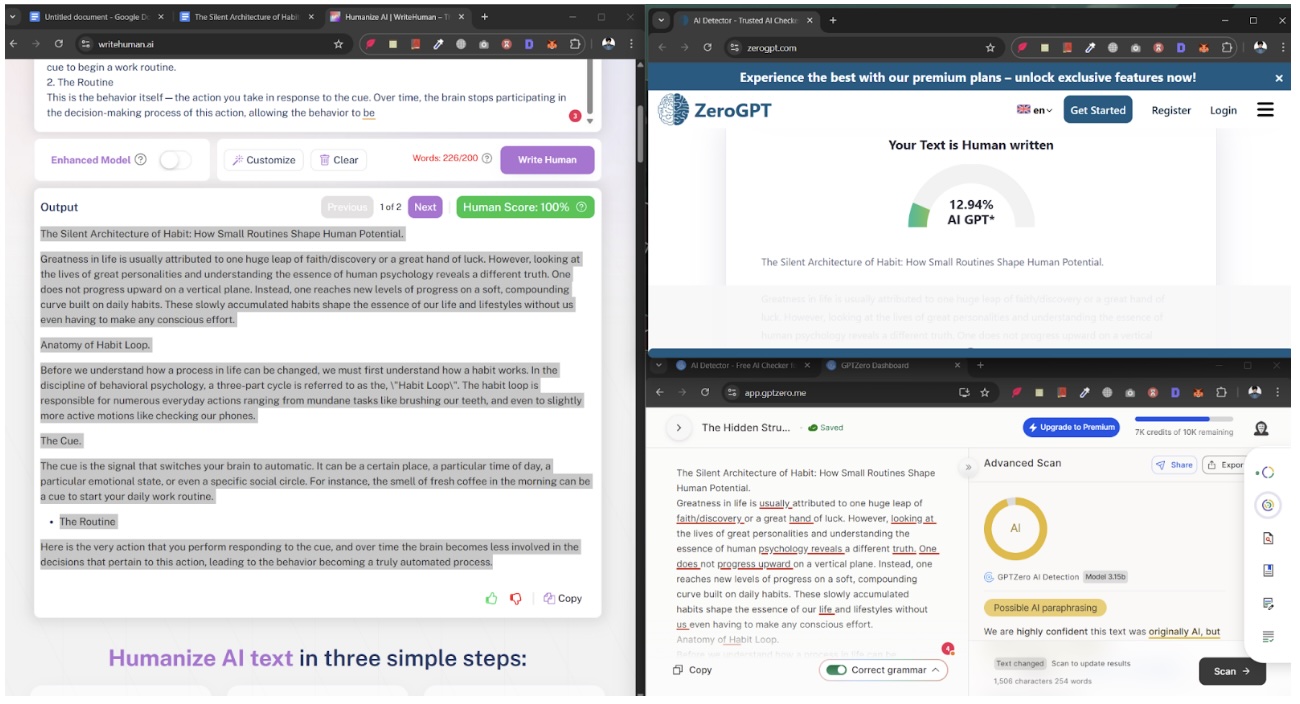Click the Register link on ZeroGPT
Image resolution: width=1300 pixels, height=704 pixels.
click(1171, 110)
